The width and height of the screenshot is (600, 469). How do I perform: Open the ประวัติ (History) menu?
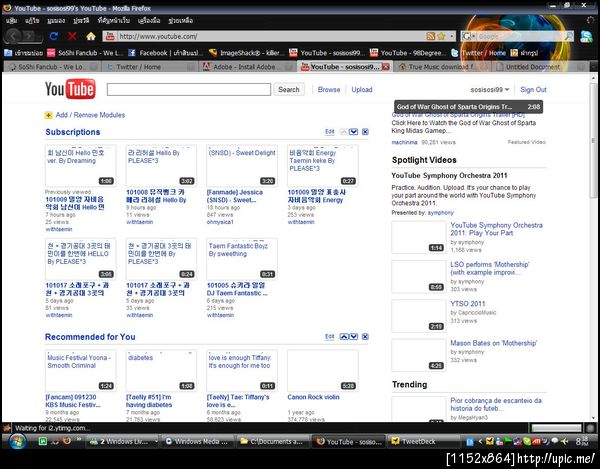point(81,20)
